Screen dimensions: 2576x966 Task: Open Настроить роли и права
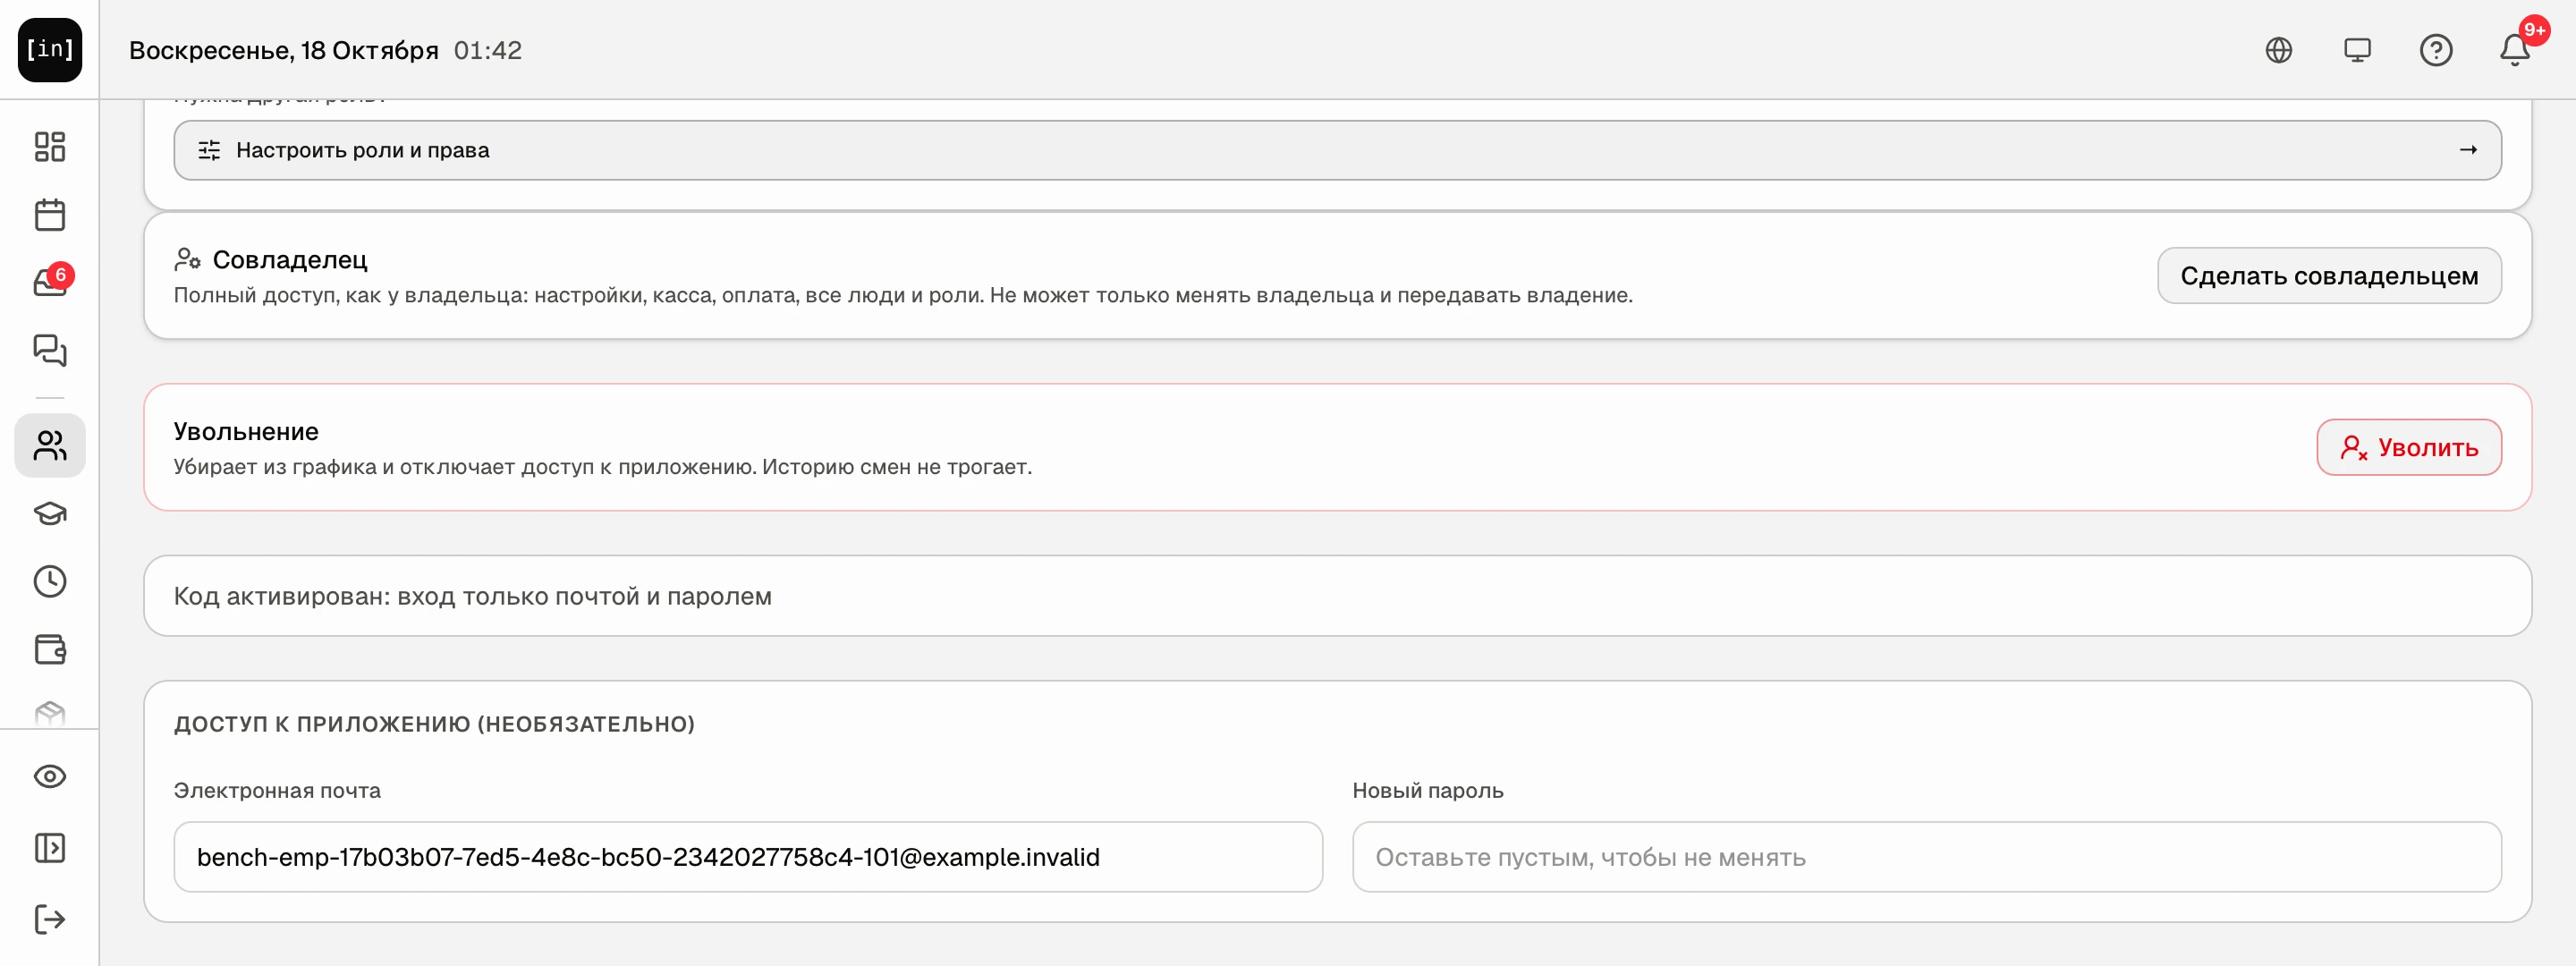point(1337,150)
